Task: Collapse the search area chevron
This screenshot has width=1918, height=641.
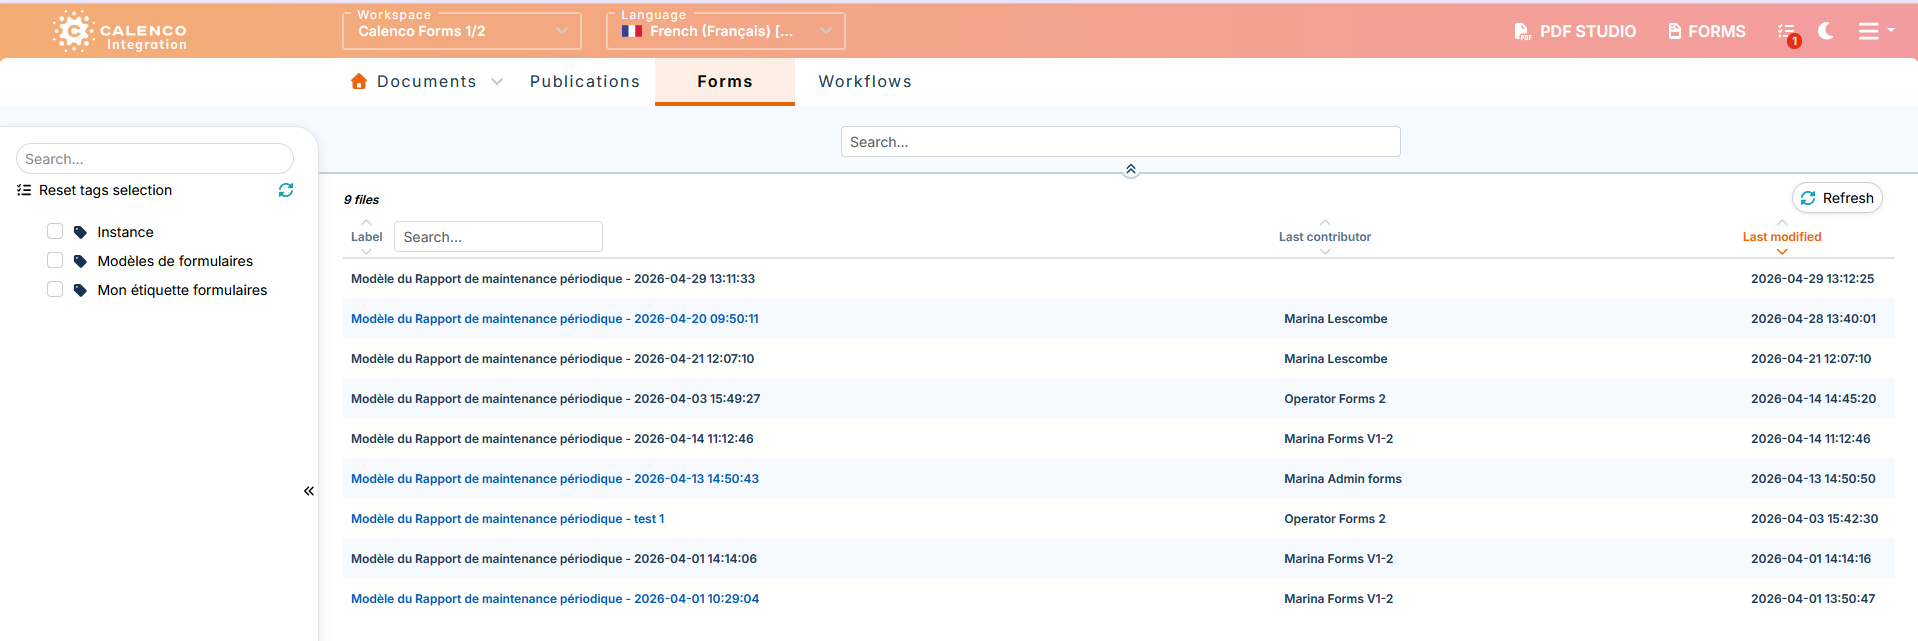Action: (x=1131, y=170)
